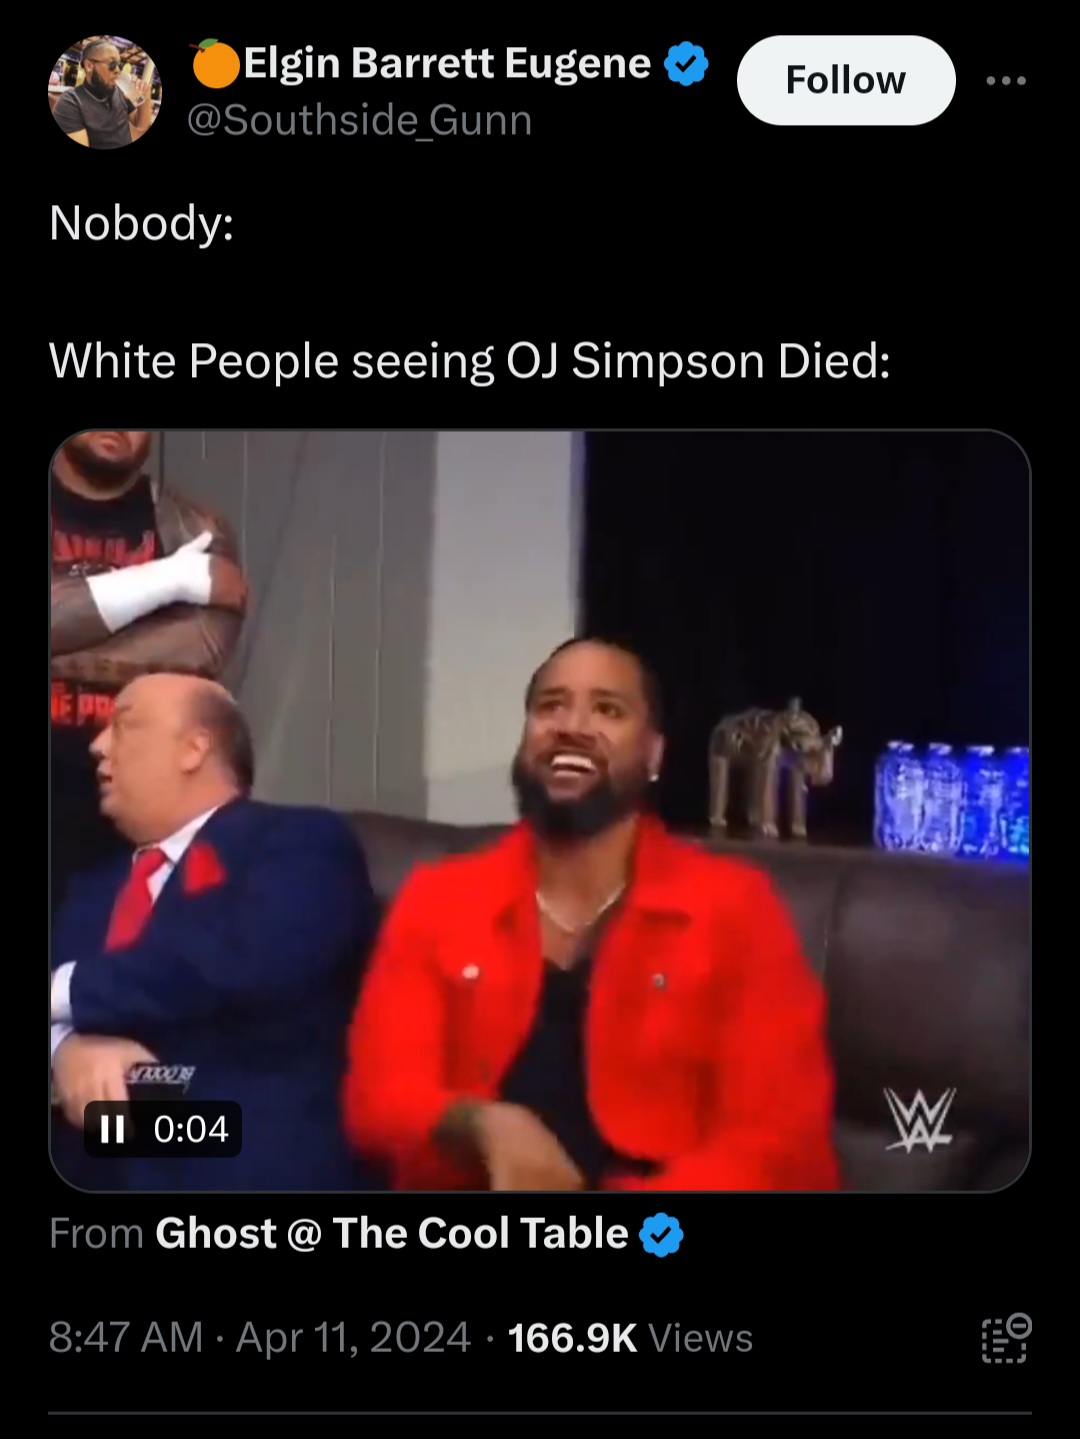Open the @Southside_Gunn handle
Screen dimensions: 1080x1439
(x=359, y=121)
